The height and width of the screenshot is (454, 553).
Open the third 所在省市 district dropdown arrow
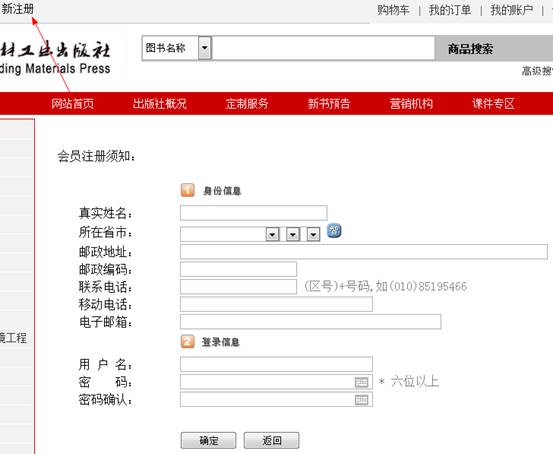coord(313,234)
